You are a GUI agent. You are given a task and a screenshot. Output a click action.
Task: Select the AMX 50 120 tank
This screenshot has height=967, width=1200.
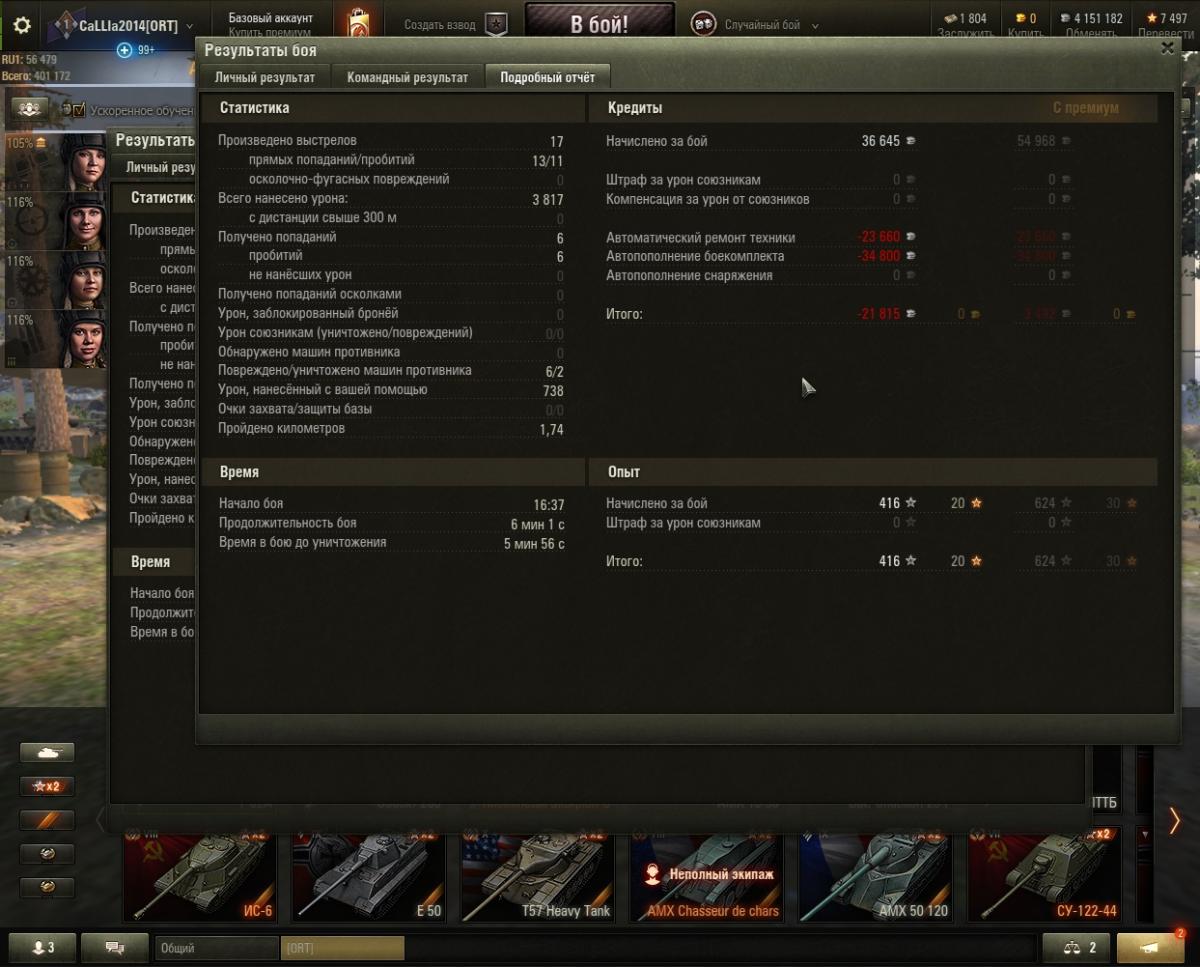tap(875, 874)
